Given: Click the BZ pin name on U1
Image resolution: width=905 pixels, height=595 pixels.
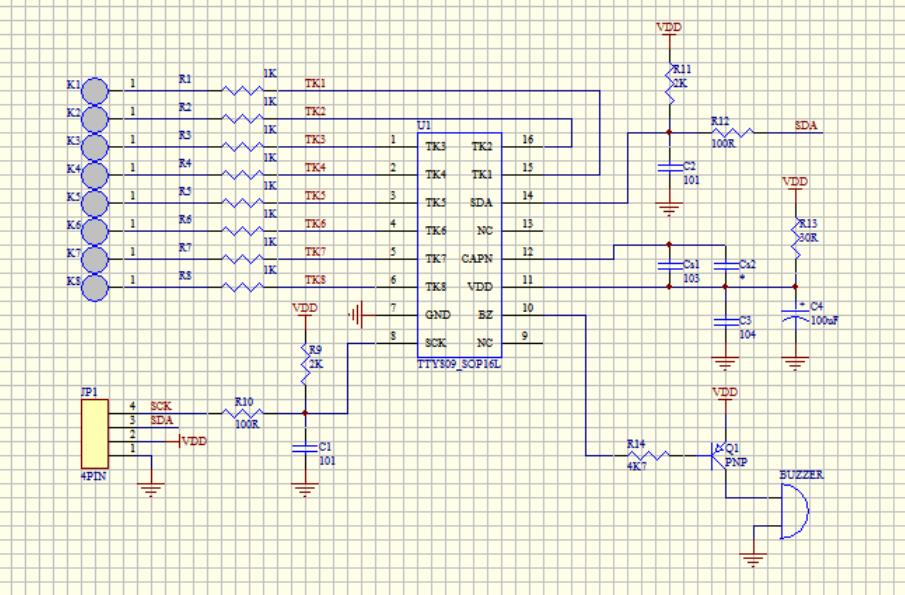Looking at the screenshot, I should click(485, 315).
